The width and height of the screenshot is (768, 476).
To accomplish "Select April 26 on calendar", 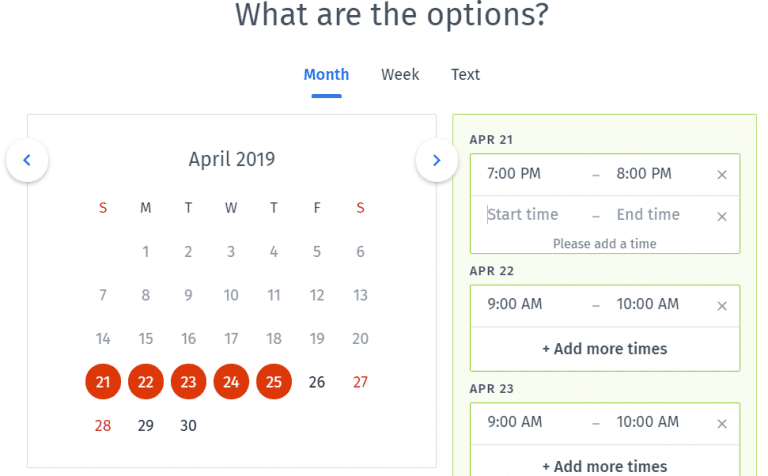I will 317,382.
